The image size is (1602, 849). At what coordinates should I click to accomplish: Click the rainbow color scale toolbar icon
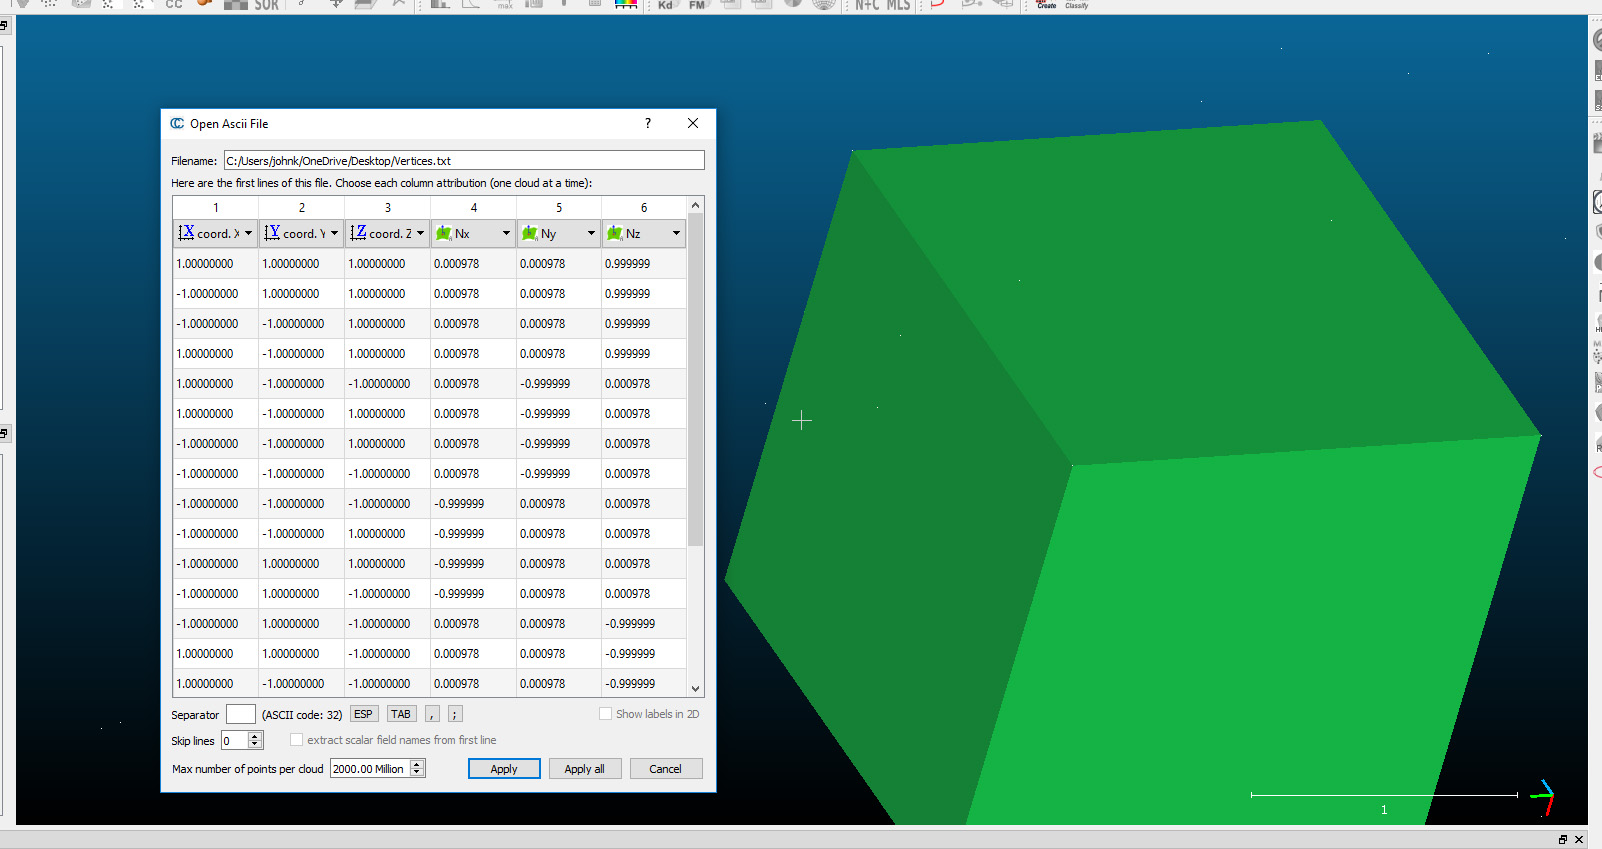coord(626,4)
